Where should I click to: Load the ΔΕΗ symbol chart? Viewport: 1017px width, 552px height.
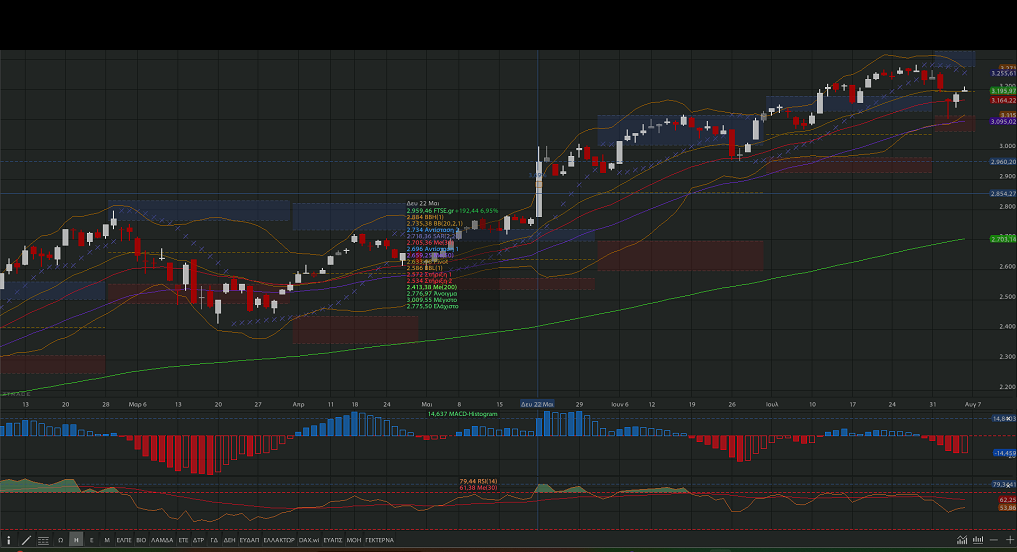coord(229,540)
